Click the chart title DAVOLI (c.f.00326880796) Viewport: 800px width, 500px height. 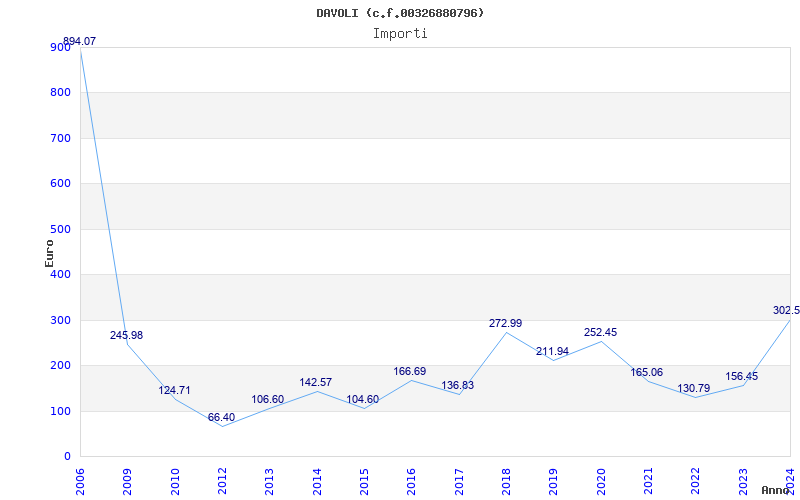pos(400,13)
